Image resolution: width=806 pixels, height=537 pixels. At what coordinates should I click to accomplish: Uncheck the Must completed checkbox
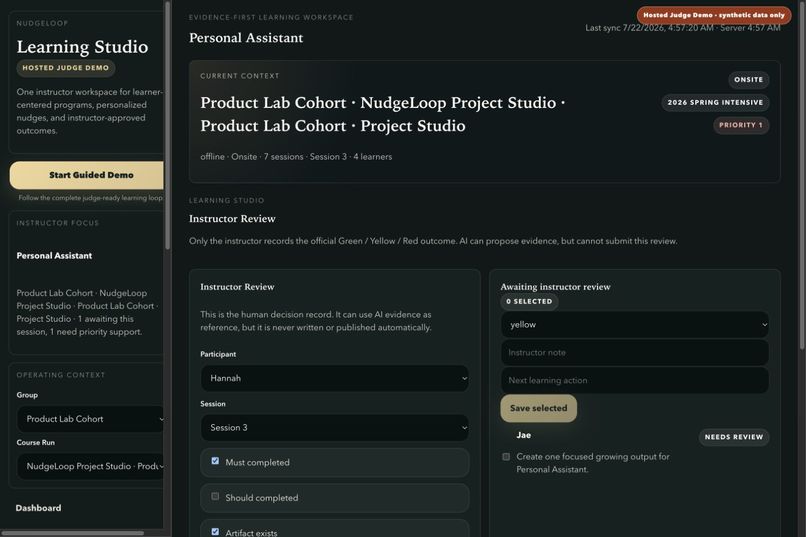215,461
